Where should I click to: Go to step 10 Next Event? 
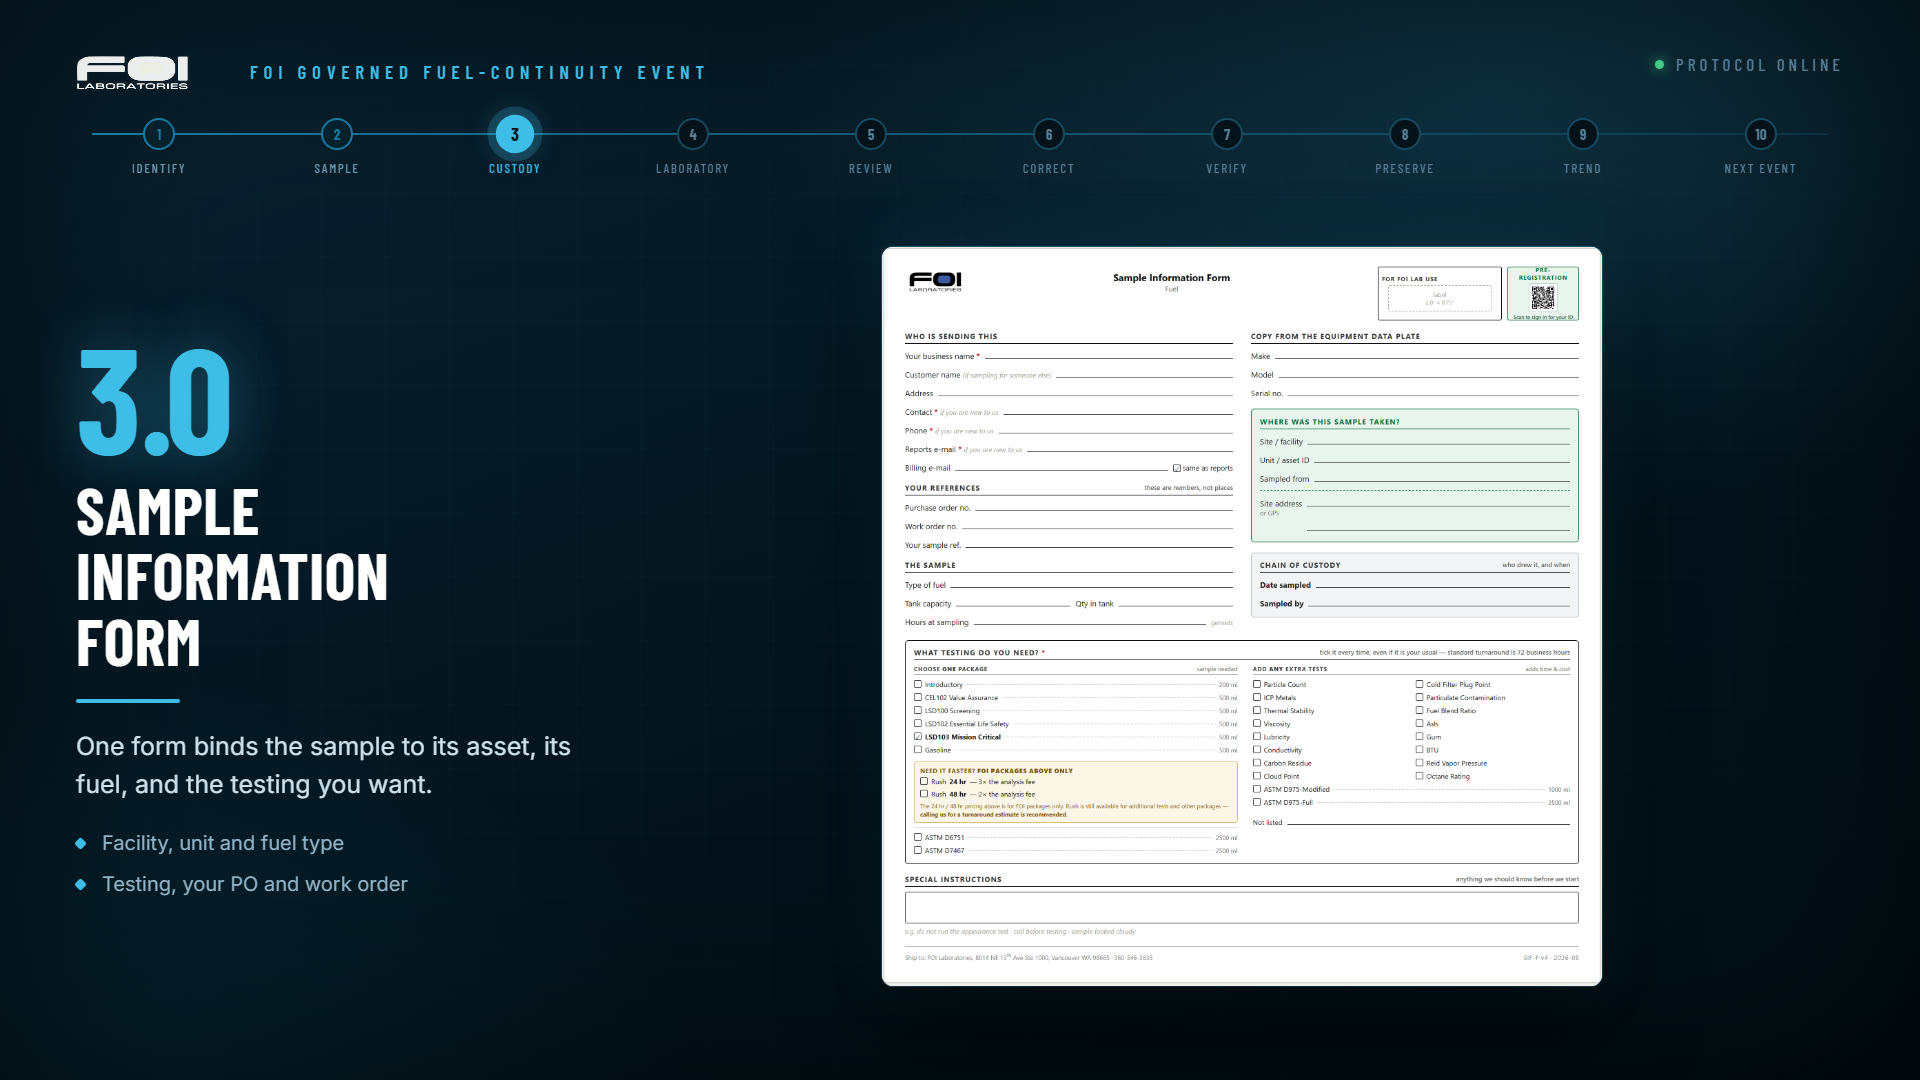coord(1761,134)
